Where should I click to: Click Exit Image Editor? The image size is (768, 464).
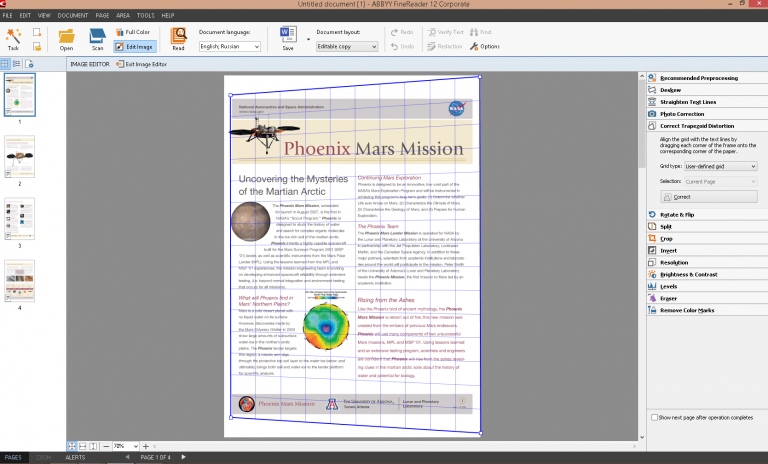[x=142, y=64]
